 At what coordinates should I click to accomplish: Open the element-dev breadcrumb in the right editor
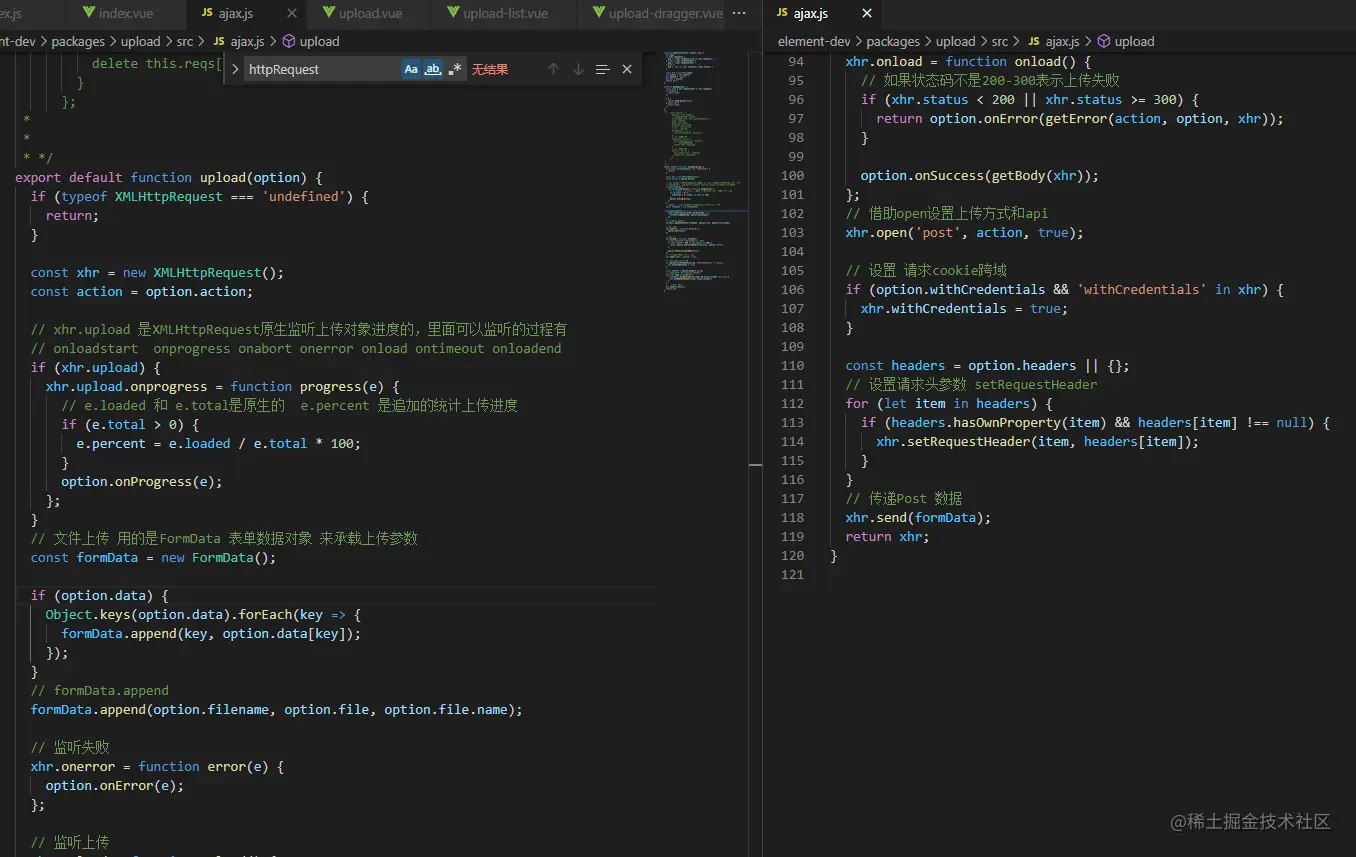(x=814, y=41)
